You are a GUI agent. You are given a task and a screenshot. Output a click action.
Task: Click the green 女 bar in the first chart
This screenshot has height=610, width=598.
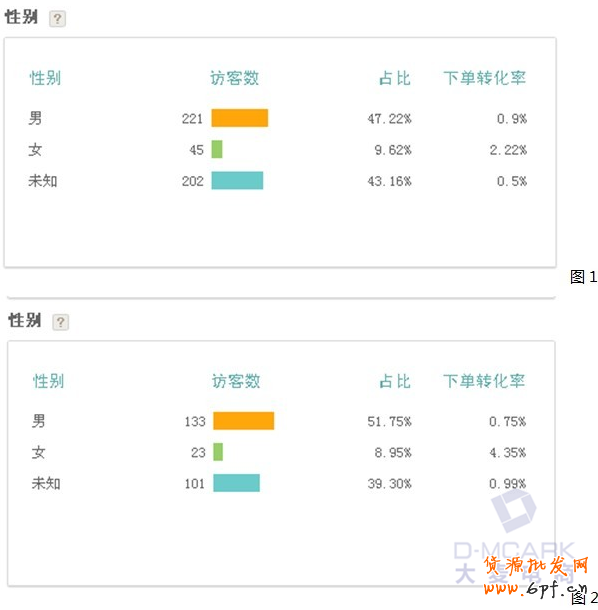click(217, 149)
